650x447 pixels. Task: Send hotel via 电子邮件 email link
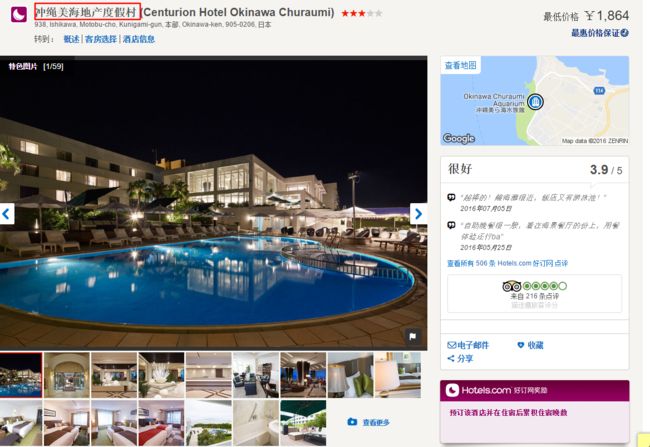pyautogui.click(x=468, y=345)
